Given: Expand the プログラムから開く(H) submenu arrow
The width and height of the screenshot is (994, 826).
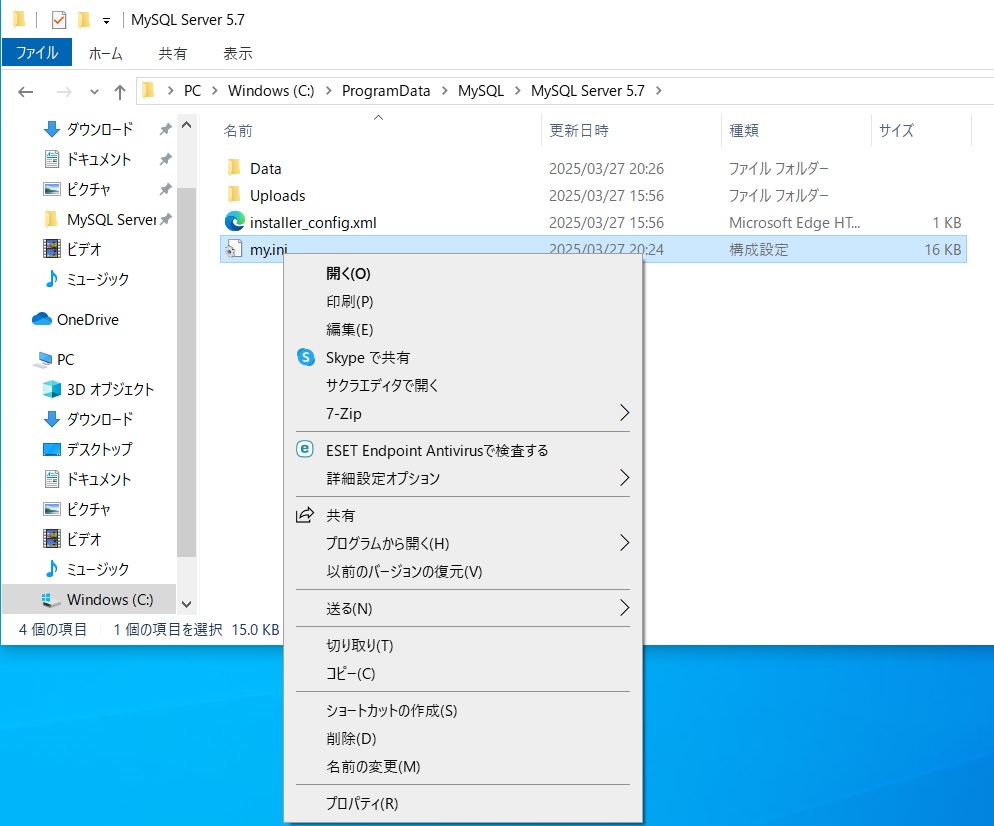Looking at the screenshot, I should pyautogui.click(x=624, y=543).
